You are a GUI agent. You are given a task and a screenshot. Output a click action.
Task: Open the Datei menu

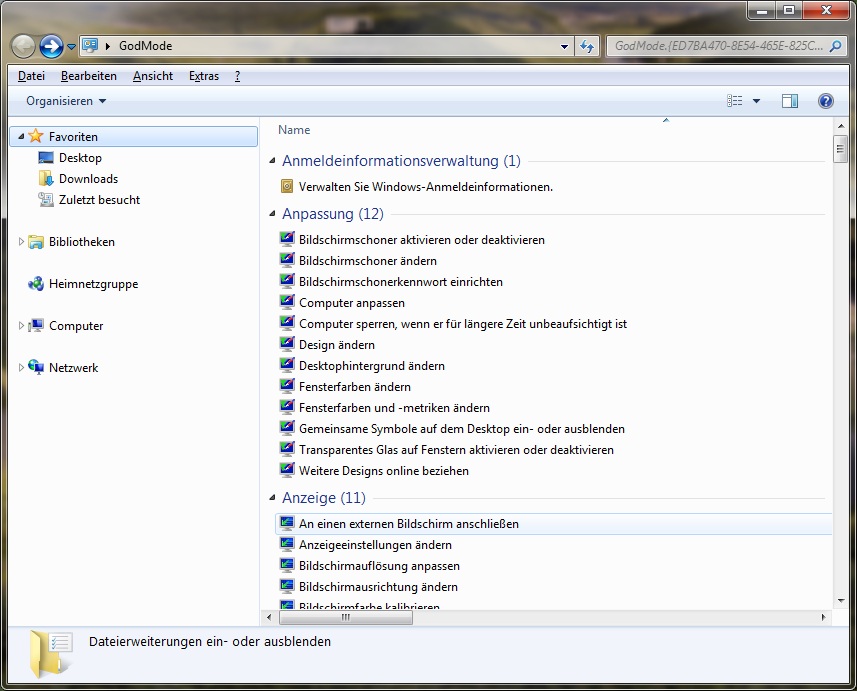pyautogui.click(x=31, y=76)
